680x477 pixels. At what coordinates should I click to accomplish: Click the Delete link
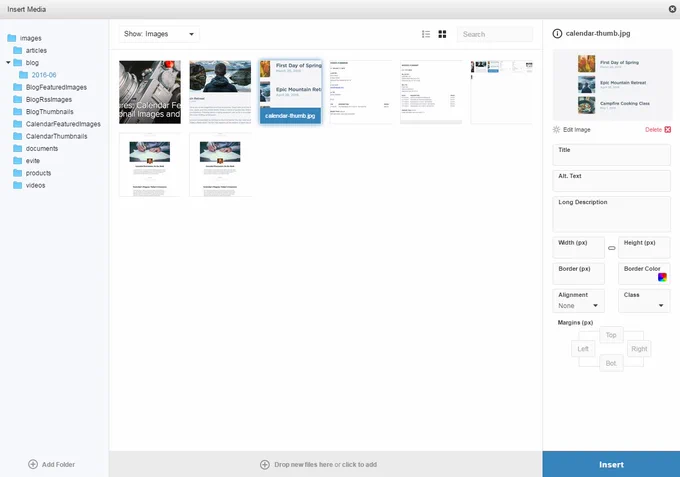point(653,129)
